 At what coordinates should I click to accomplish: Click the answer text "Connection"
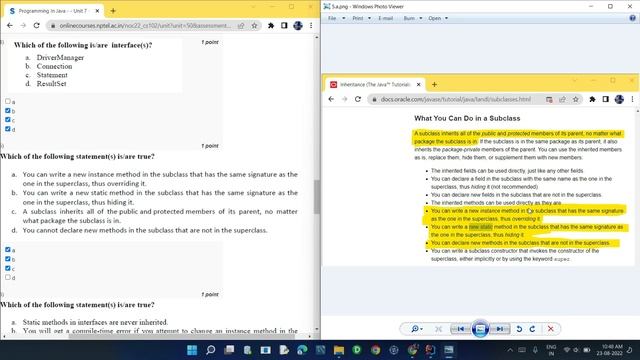pos(54,66)
